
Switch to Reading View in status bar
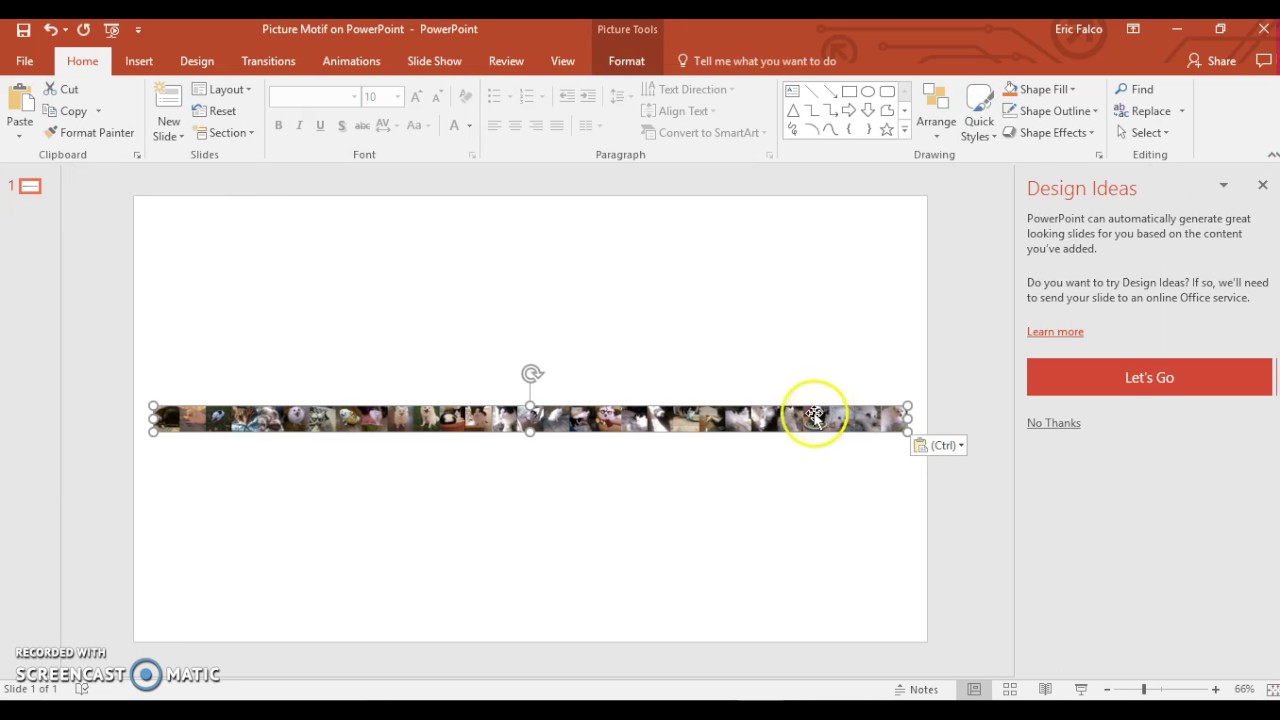coord(1045,689)
